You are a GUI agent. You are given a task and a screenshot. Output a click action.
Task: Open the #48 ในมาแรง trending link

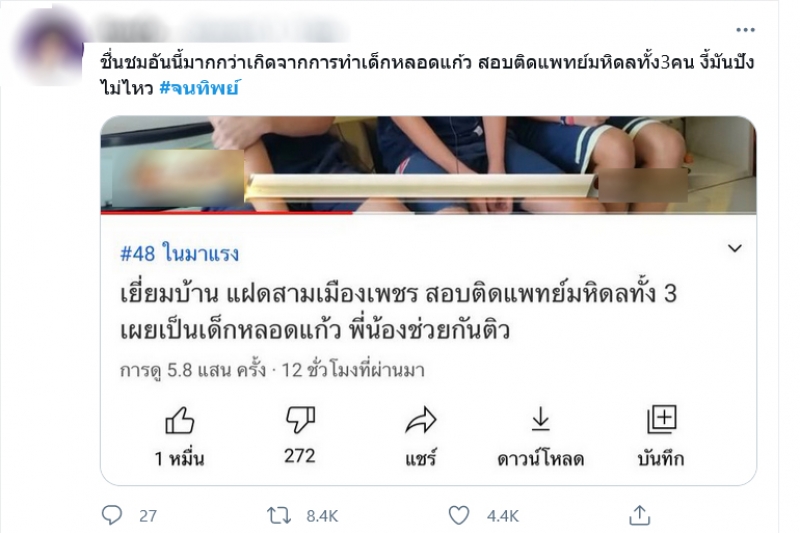(179, 253)
